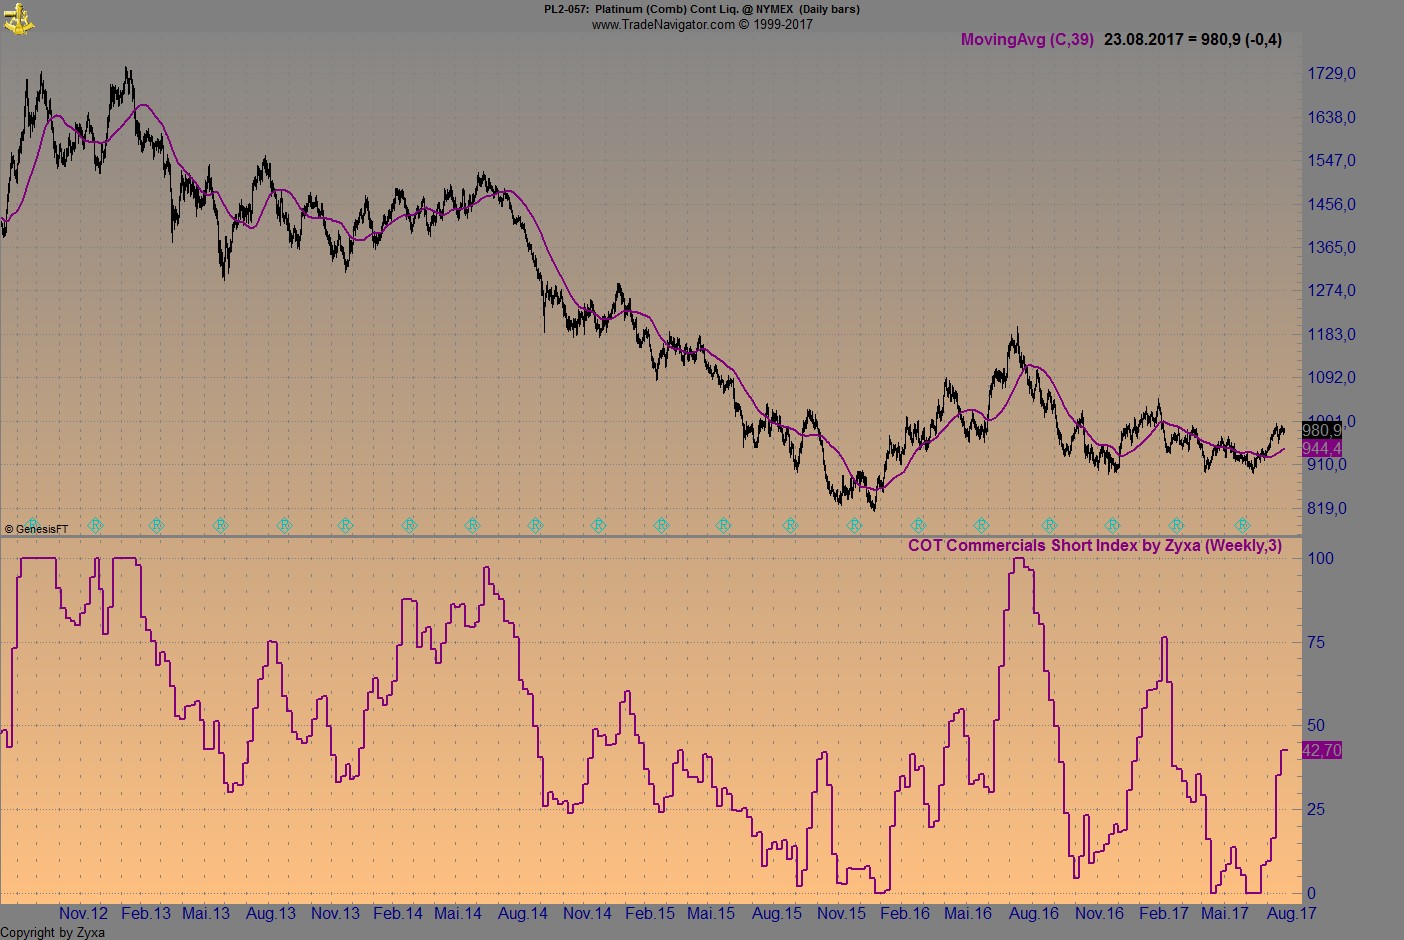Viewport: 1404px width, 940px height.
Task: Click the rollover marker nearest Aug.16
Action: point(1049,525)
